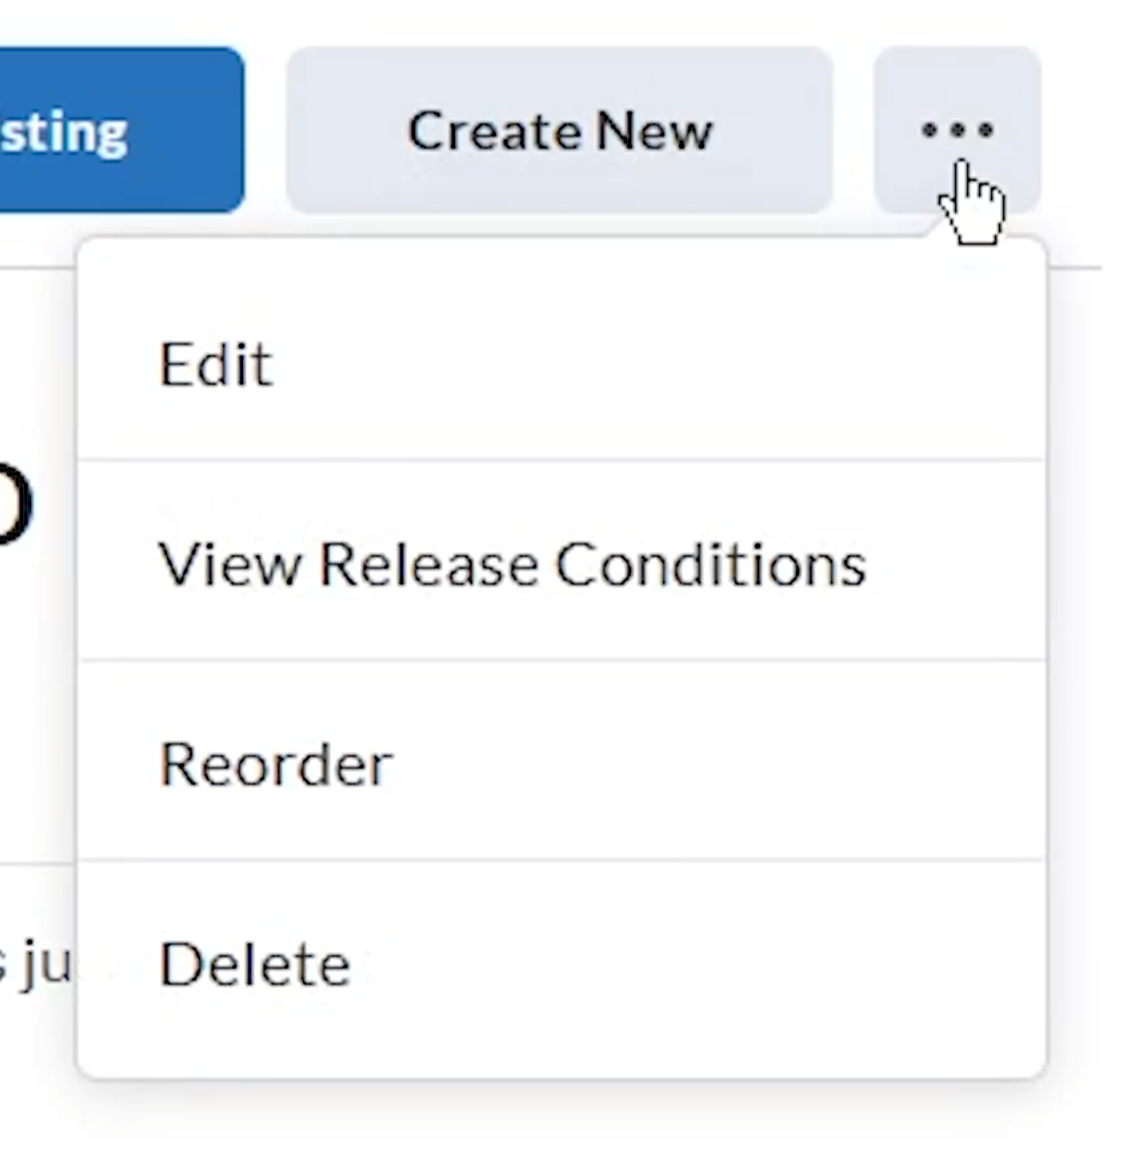The height and width of the screenshot is (1155, 1137).
Task: Select Reorder in the dropdown menu
Action: click(275, 763)
